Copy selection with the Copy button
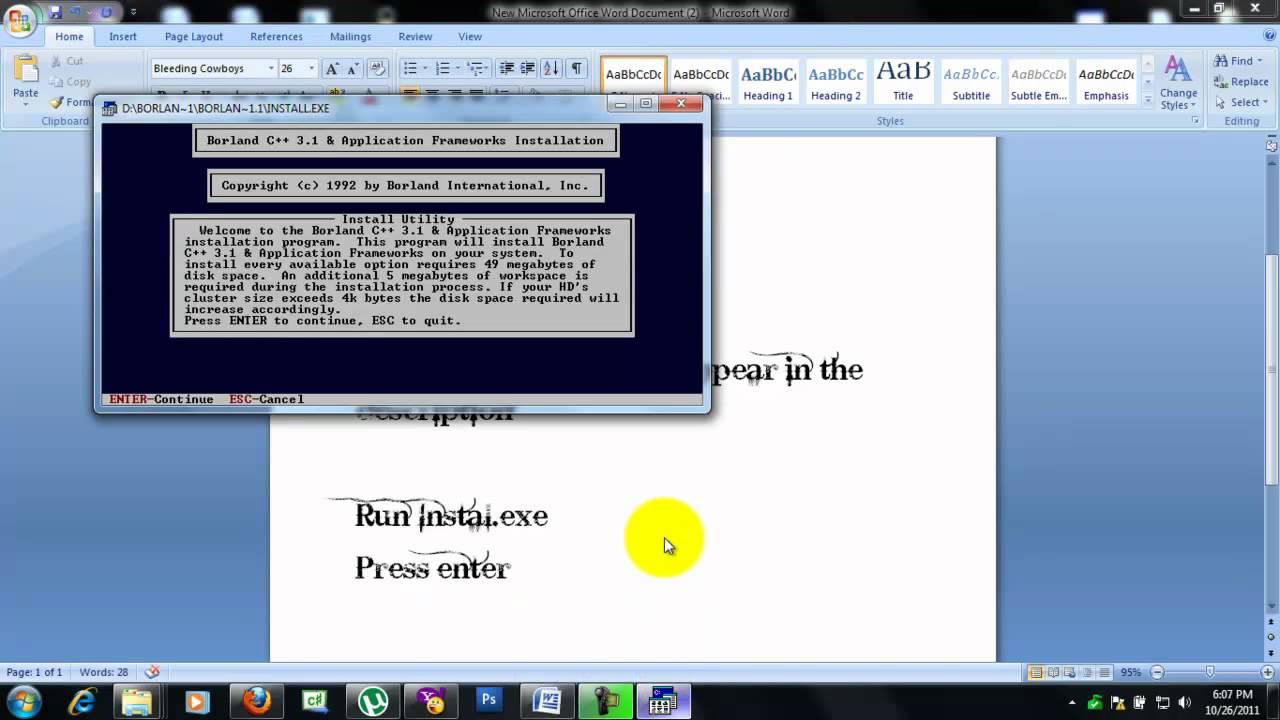The width and height of the screenshot is (1280, 720). [70, 82]
